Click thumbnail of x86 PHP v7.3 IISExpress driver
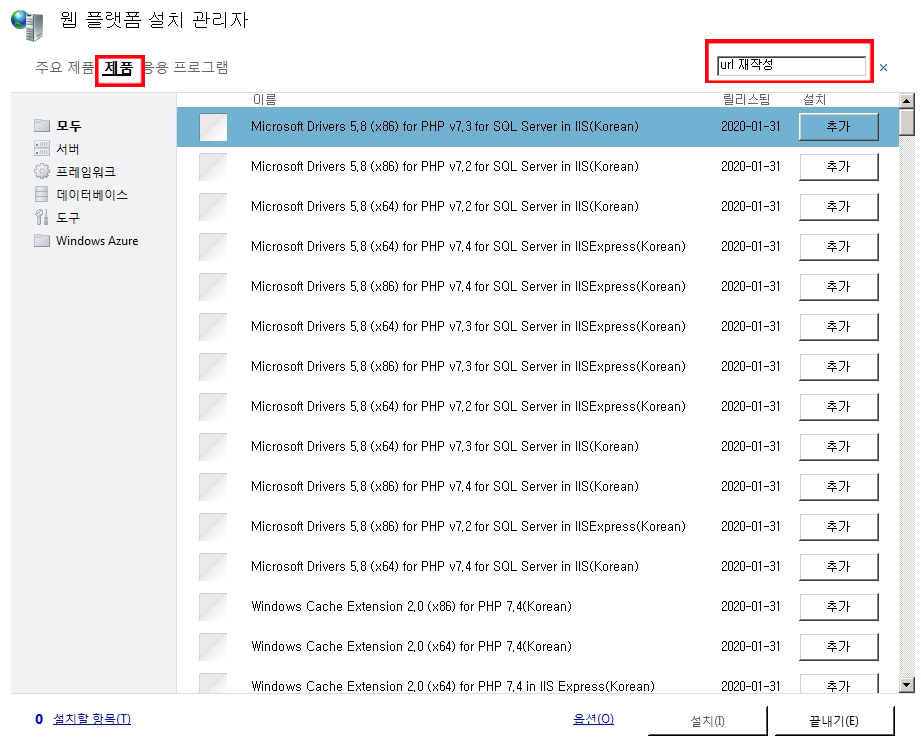 [x=213, y=366]
